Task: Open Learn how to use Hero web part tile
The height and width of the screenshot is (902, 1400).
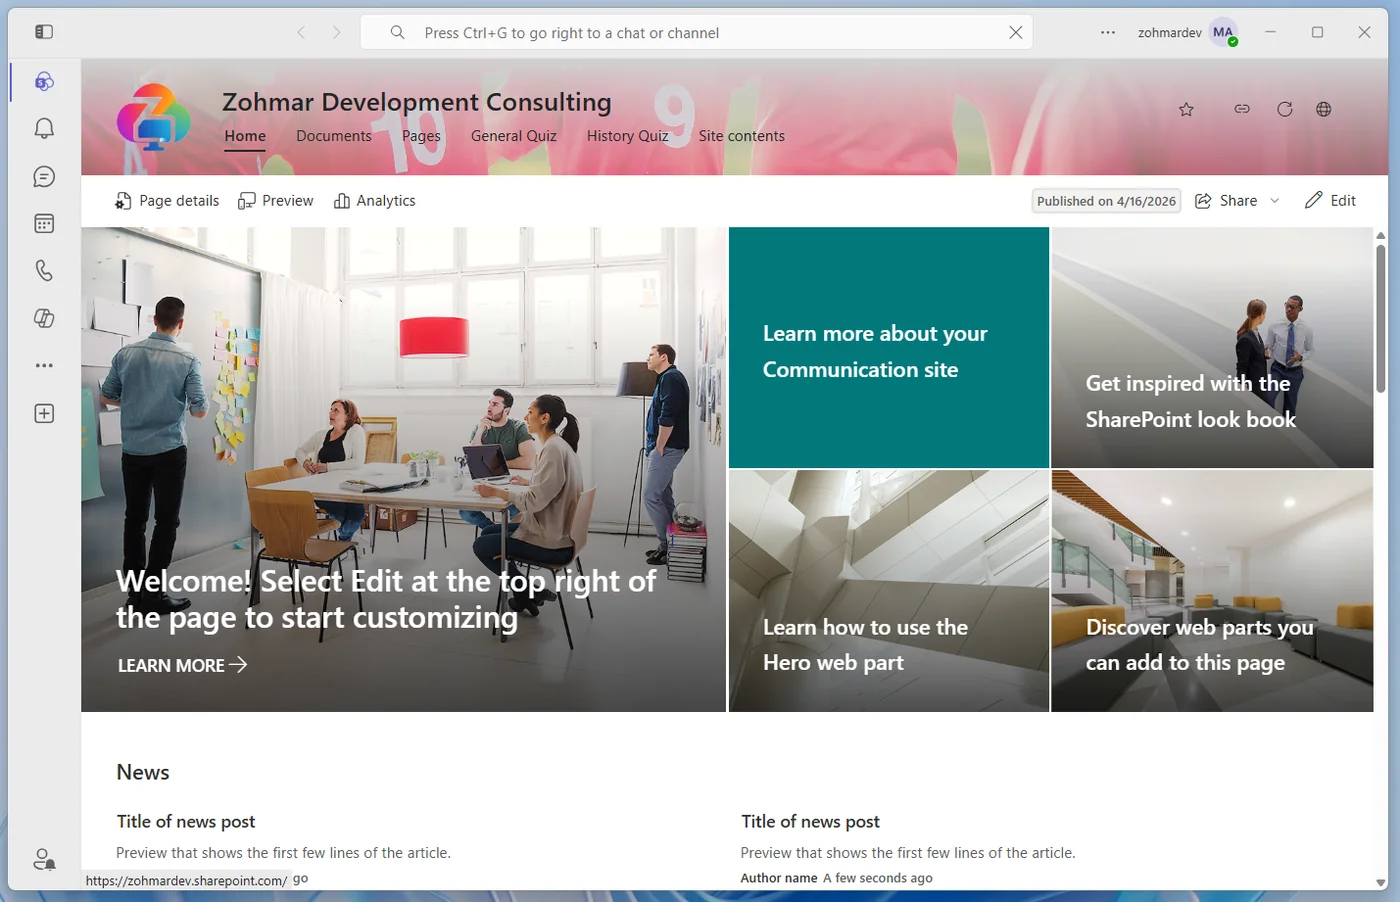Action: [x=889, y=591]
